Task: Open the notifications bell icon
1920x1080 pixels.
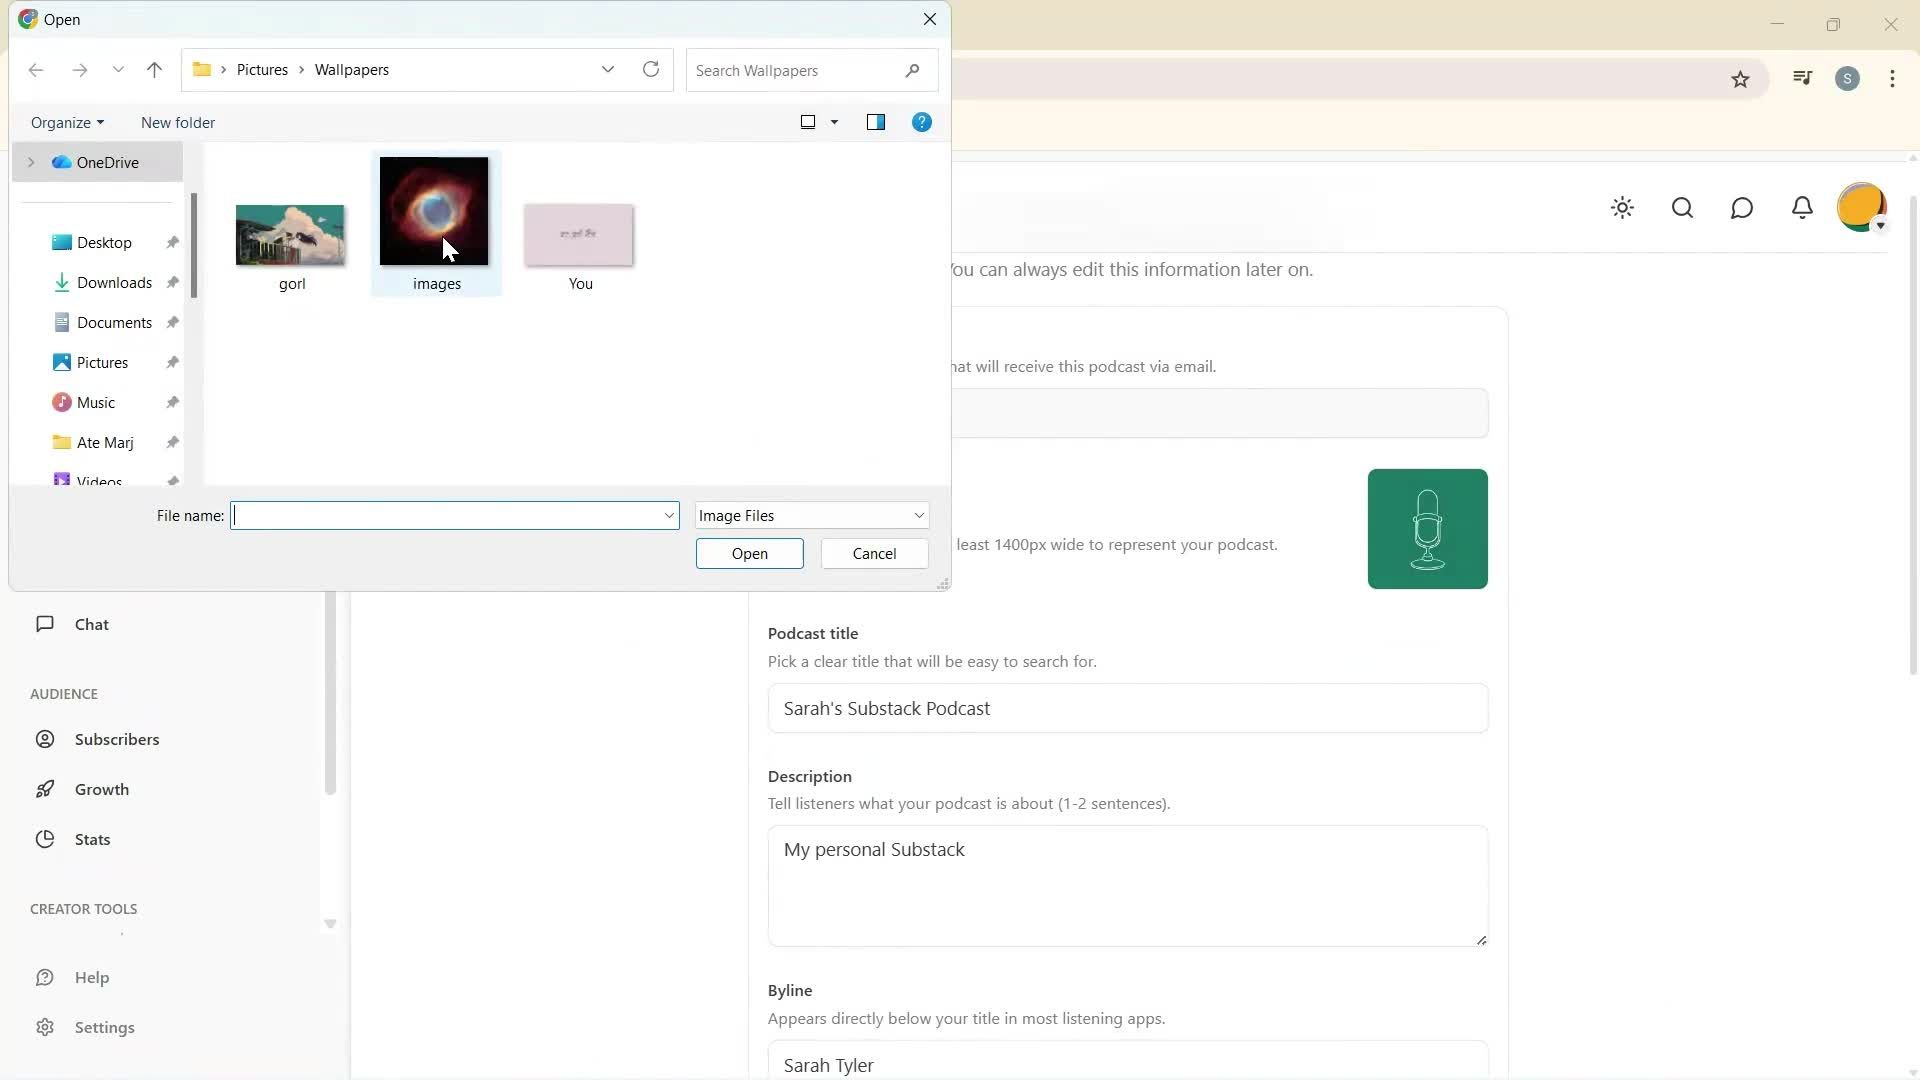Action: point(1802,208)
